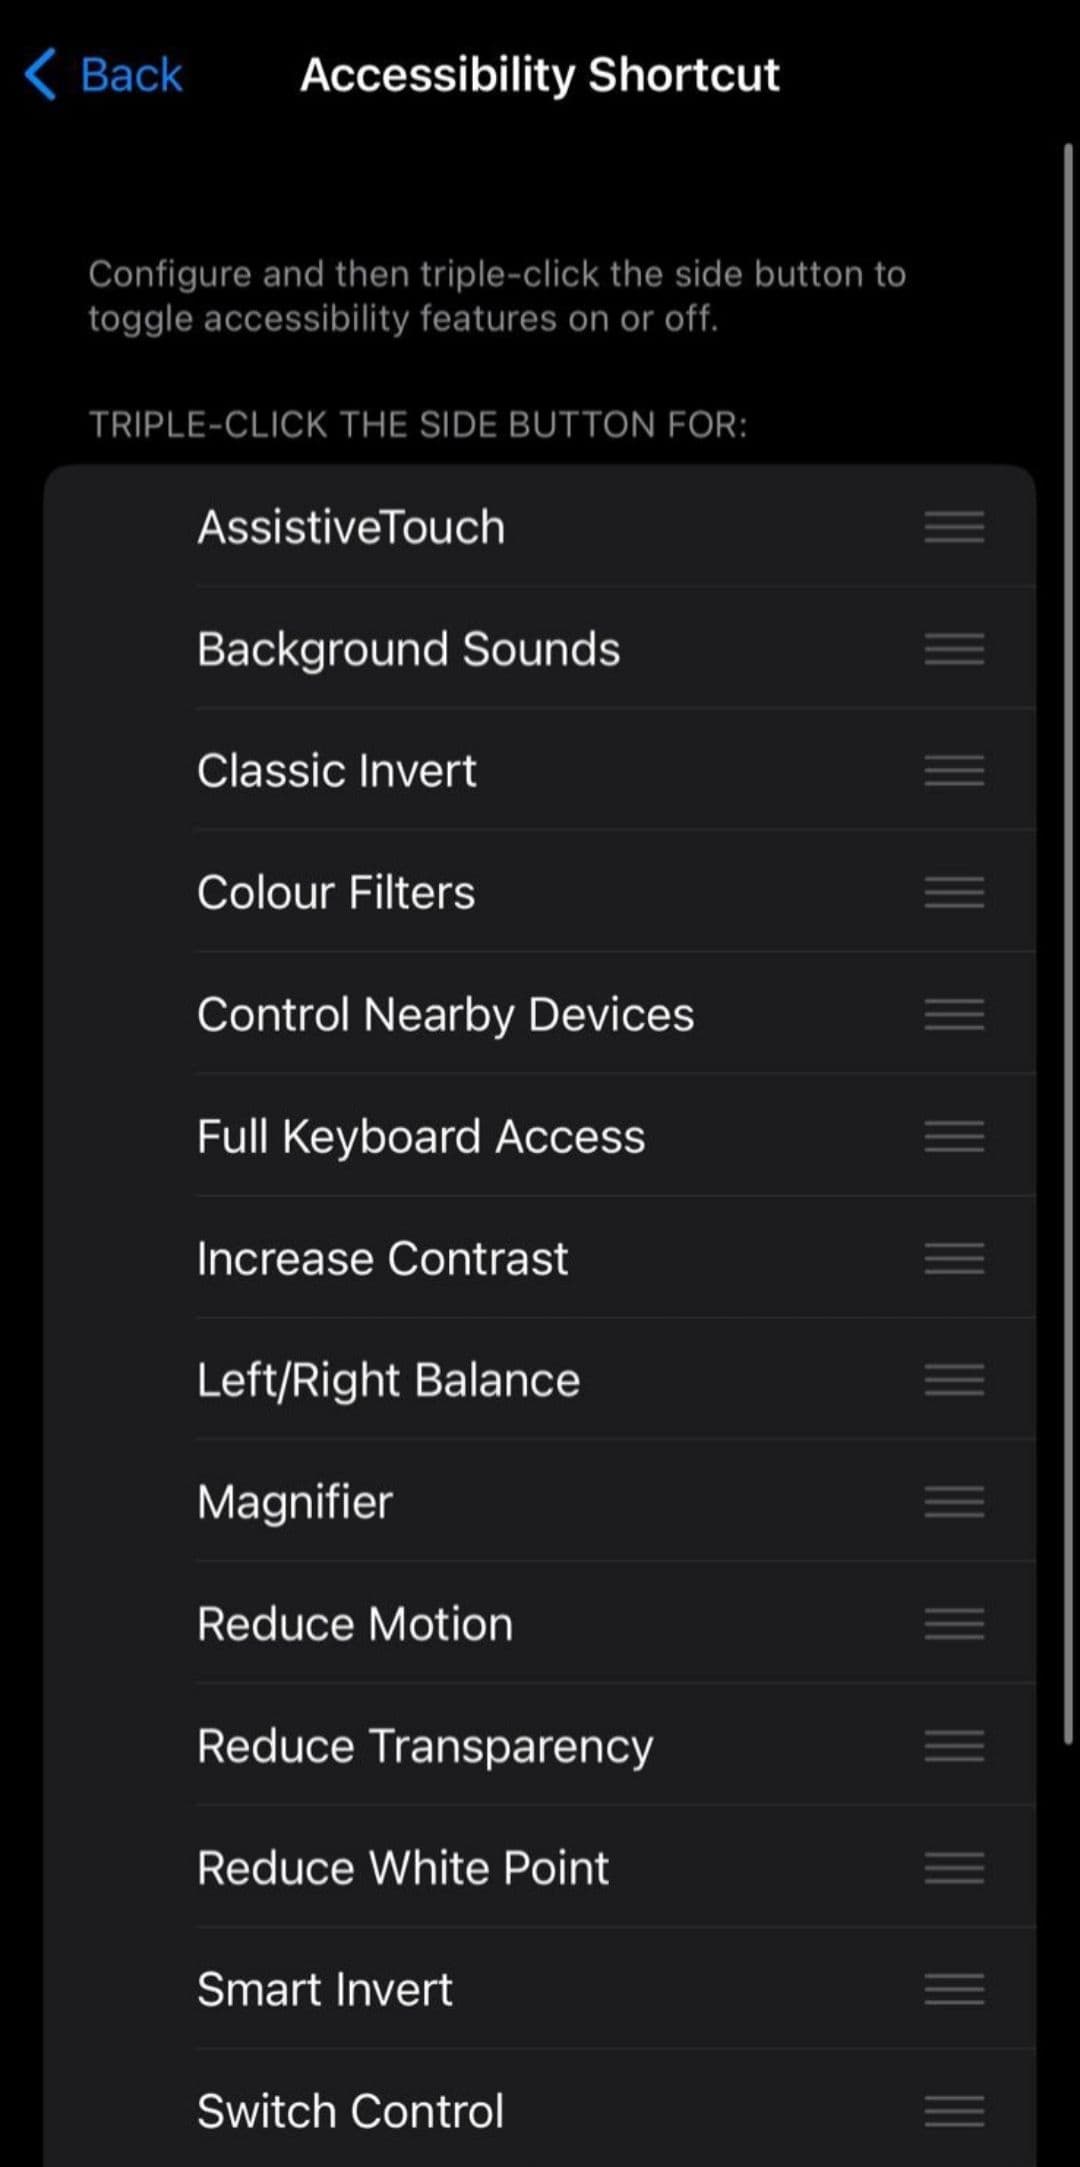
Task: Toggle AssistiveTouch in the shortcut list
Action: [351, 527]
